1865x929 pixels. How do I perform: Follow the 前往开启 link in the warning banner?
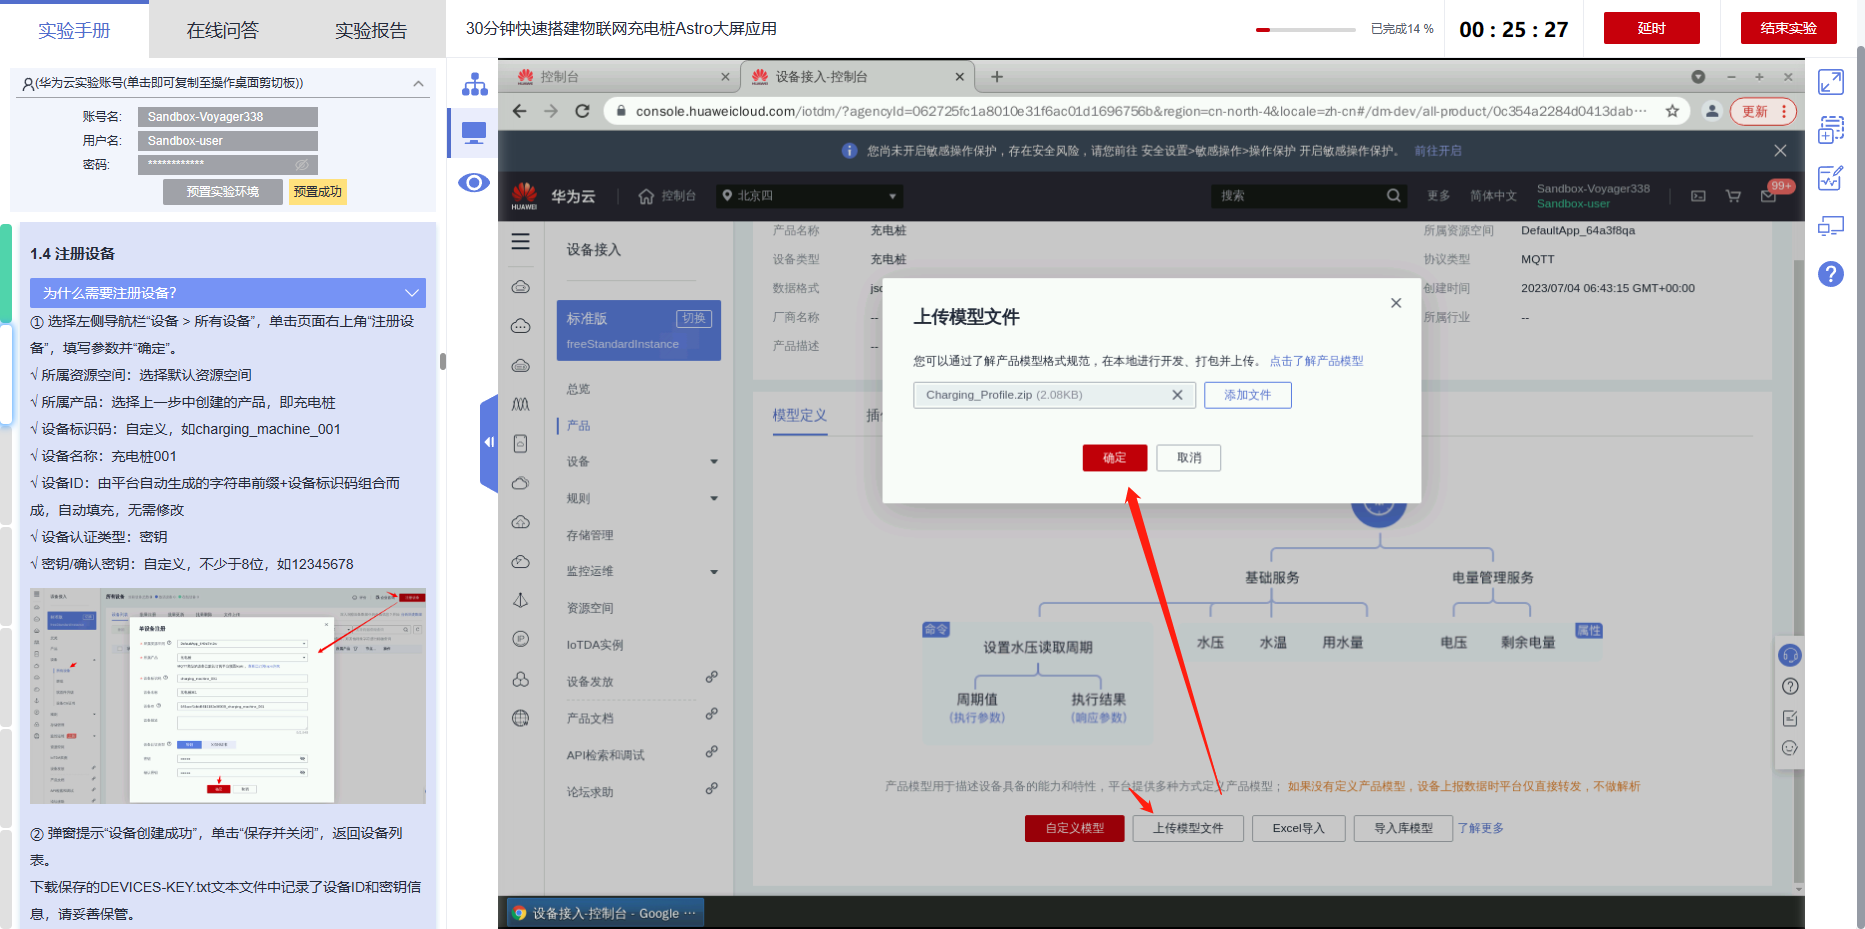click(1438, 151)
